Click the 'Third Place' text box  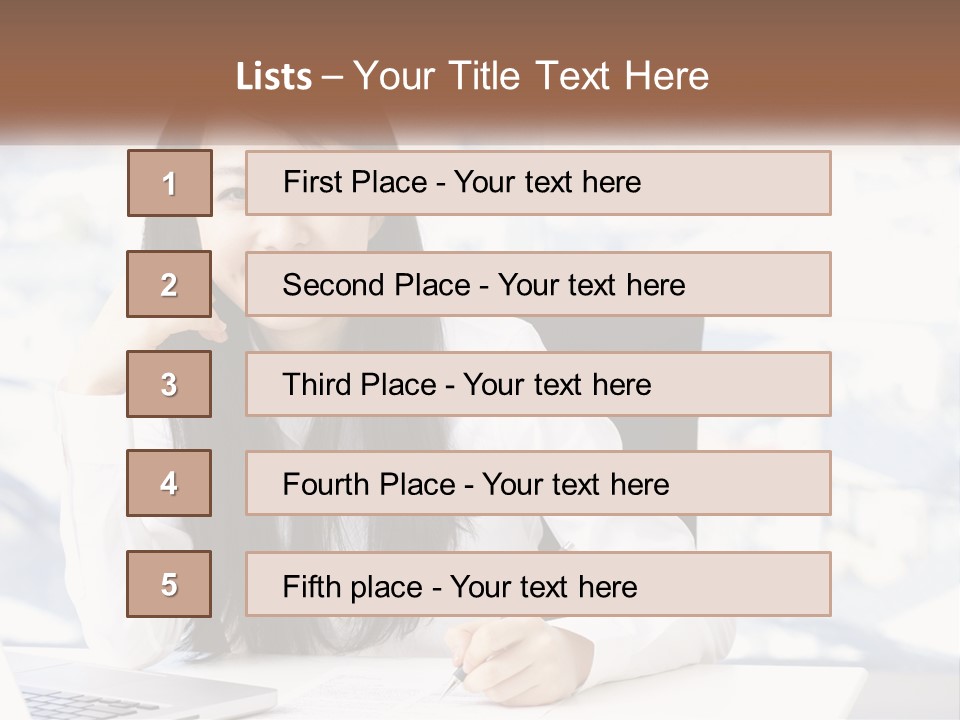coord(538,384)
